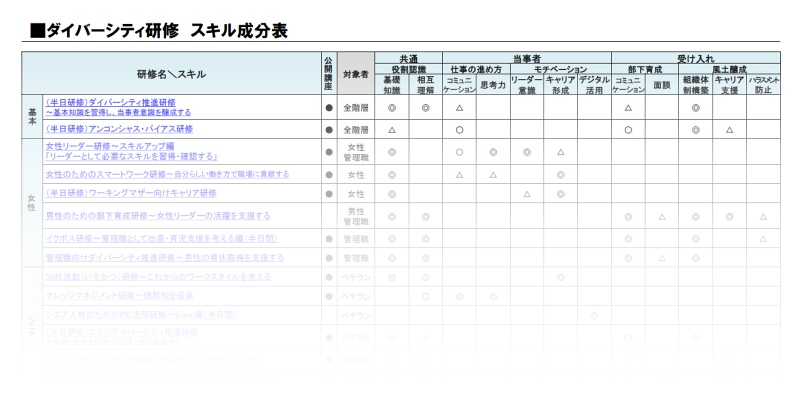This screenshot has width=800, height=395.
Task: Open 50代活動(いそかつ)研修 link
Action: pos(158,277)
